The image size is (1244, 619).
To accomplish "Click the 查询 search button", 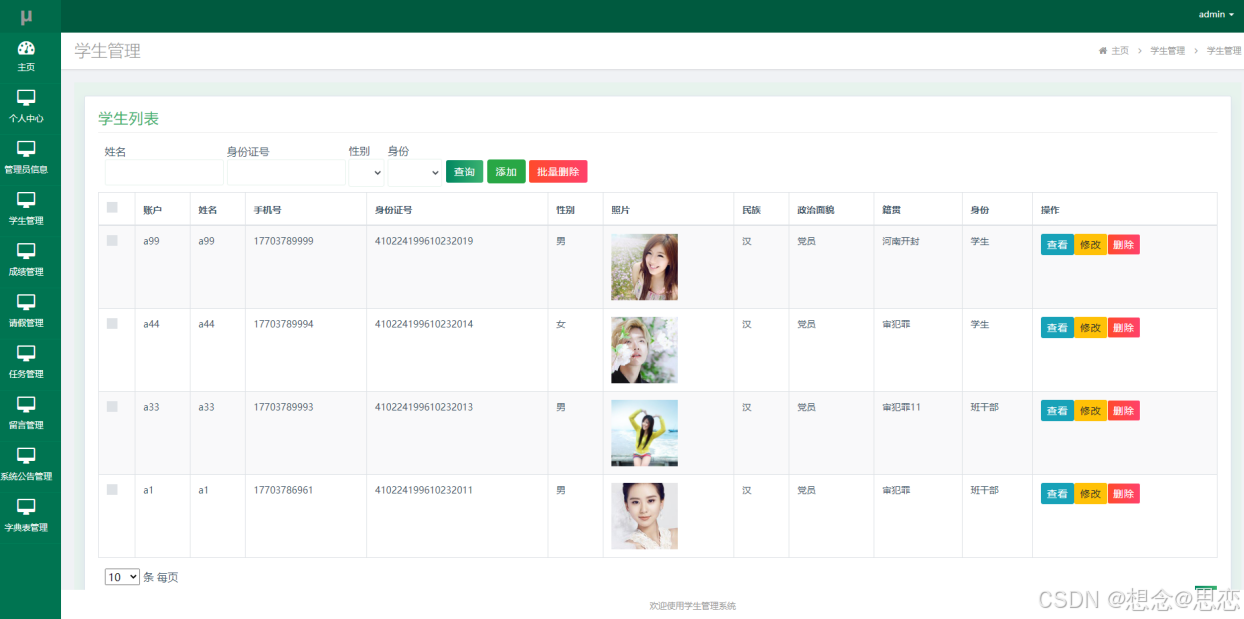I will click(x=464, y=172).
